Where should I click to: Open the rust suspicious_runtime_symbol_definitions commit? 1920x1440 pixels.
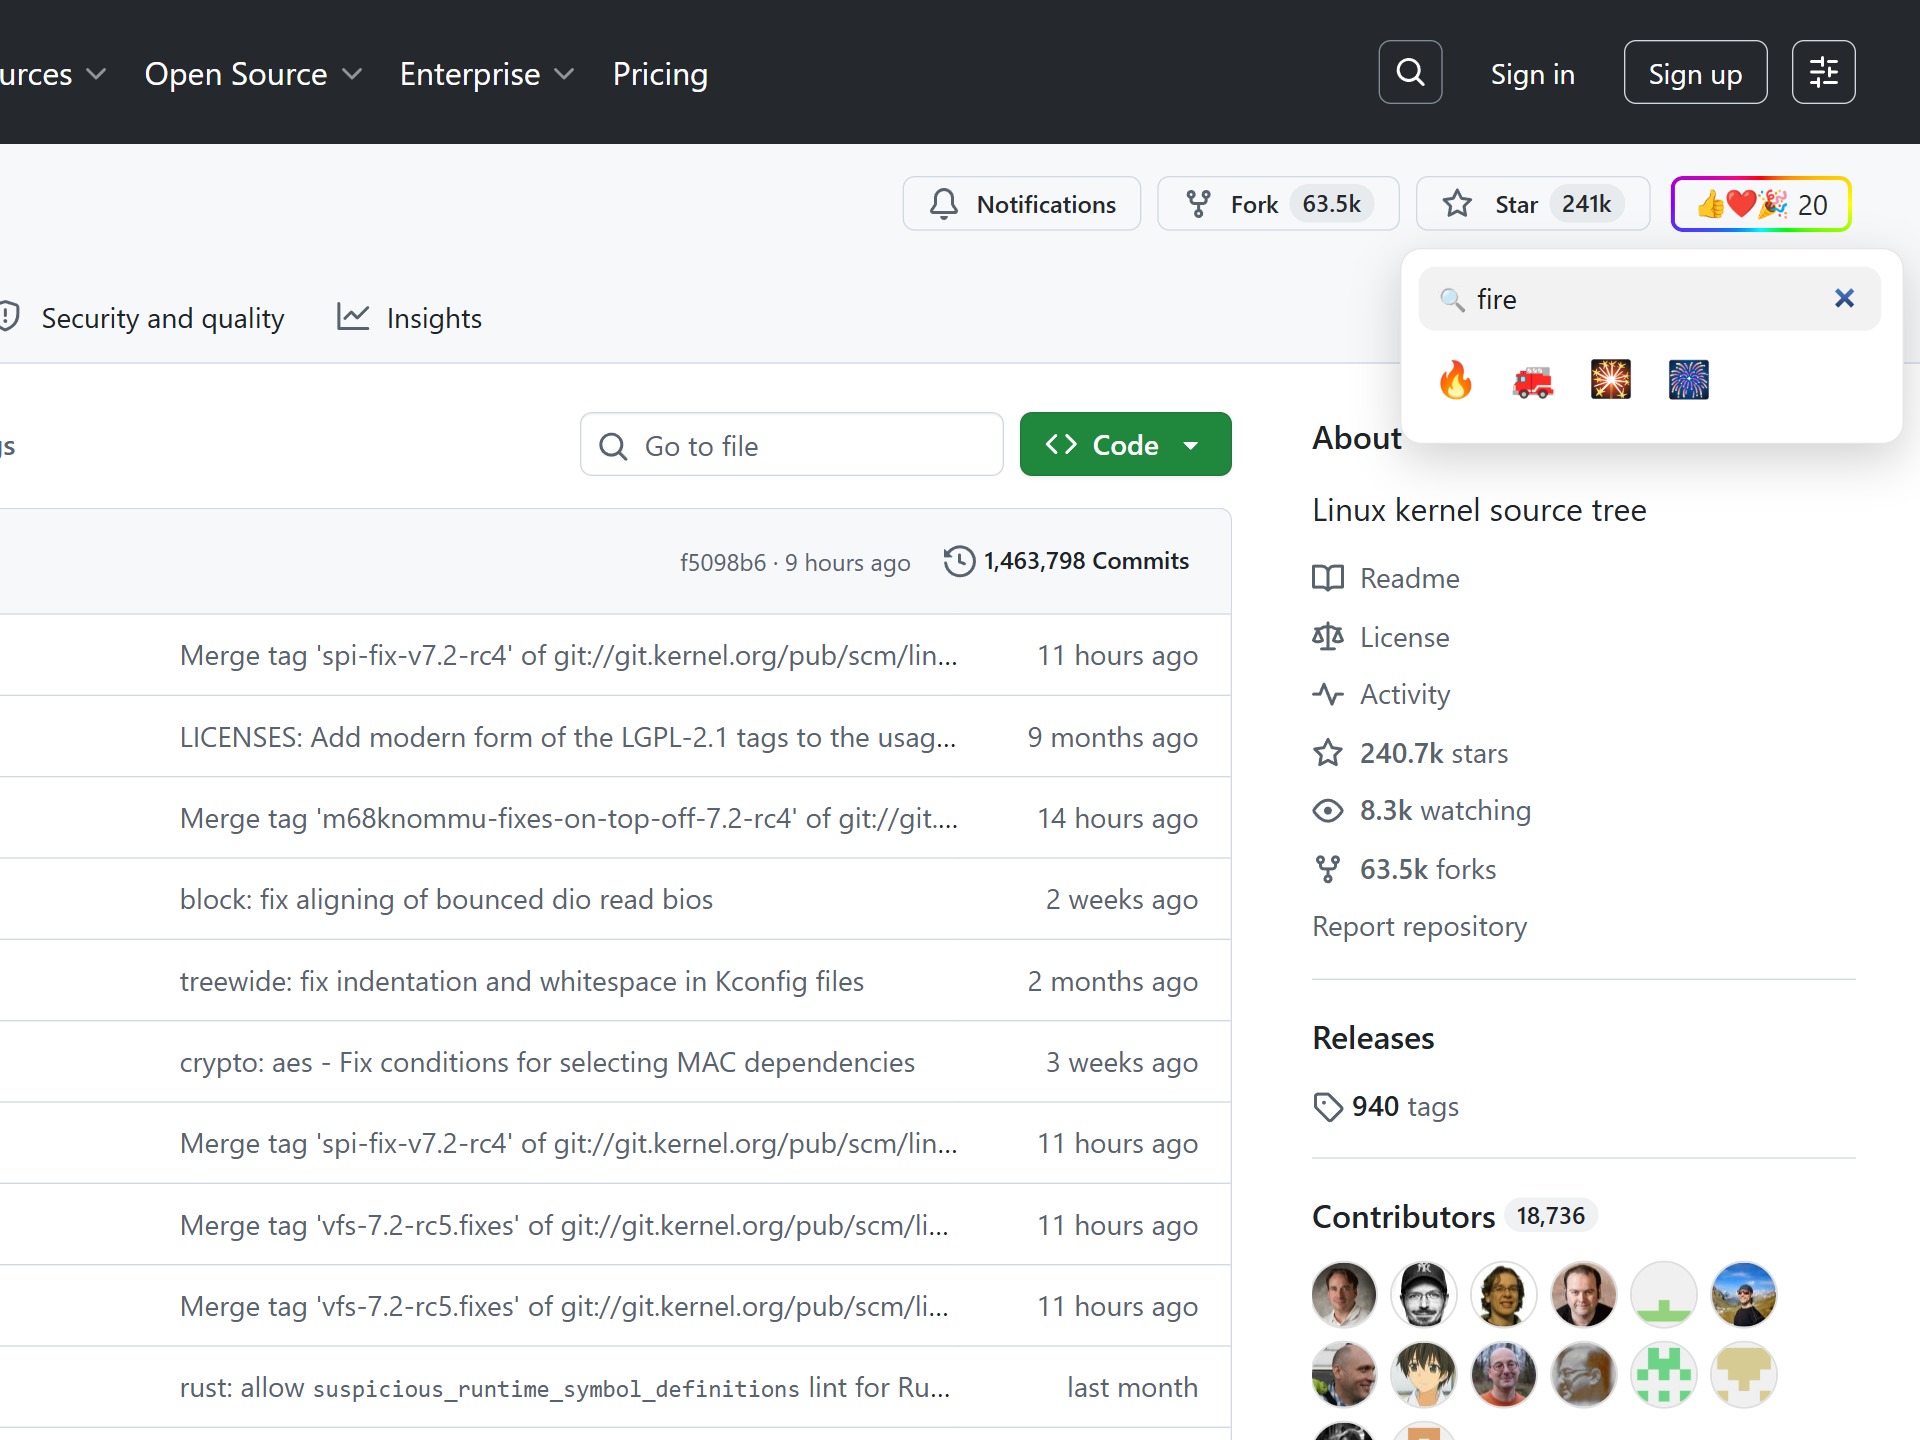pos(565,1387)
